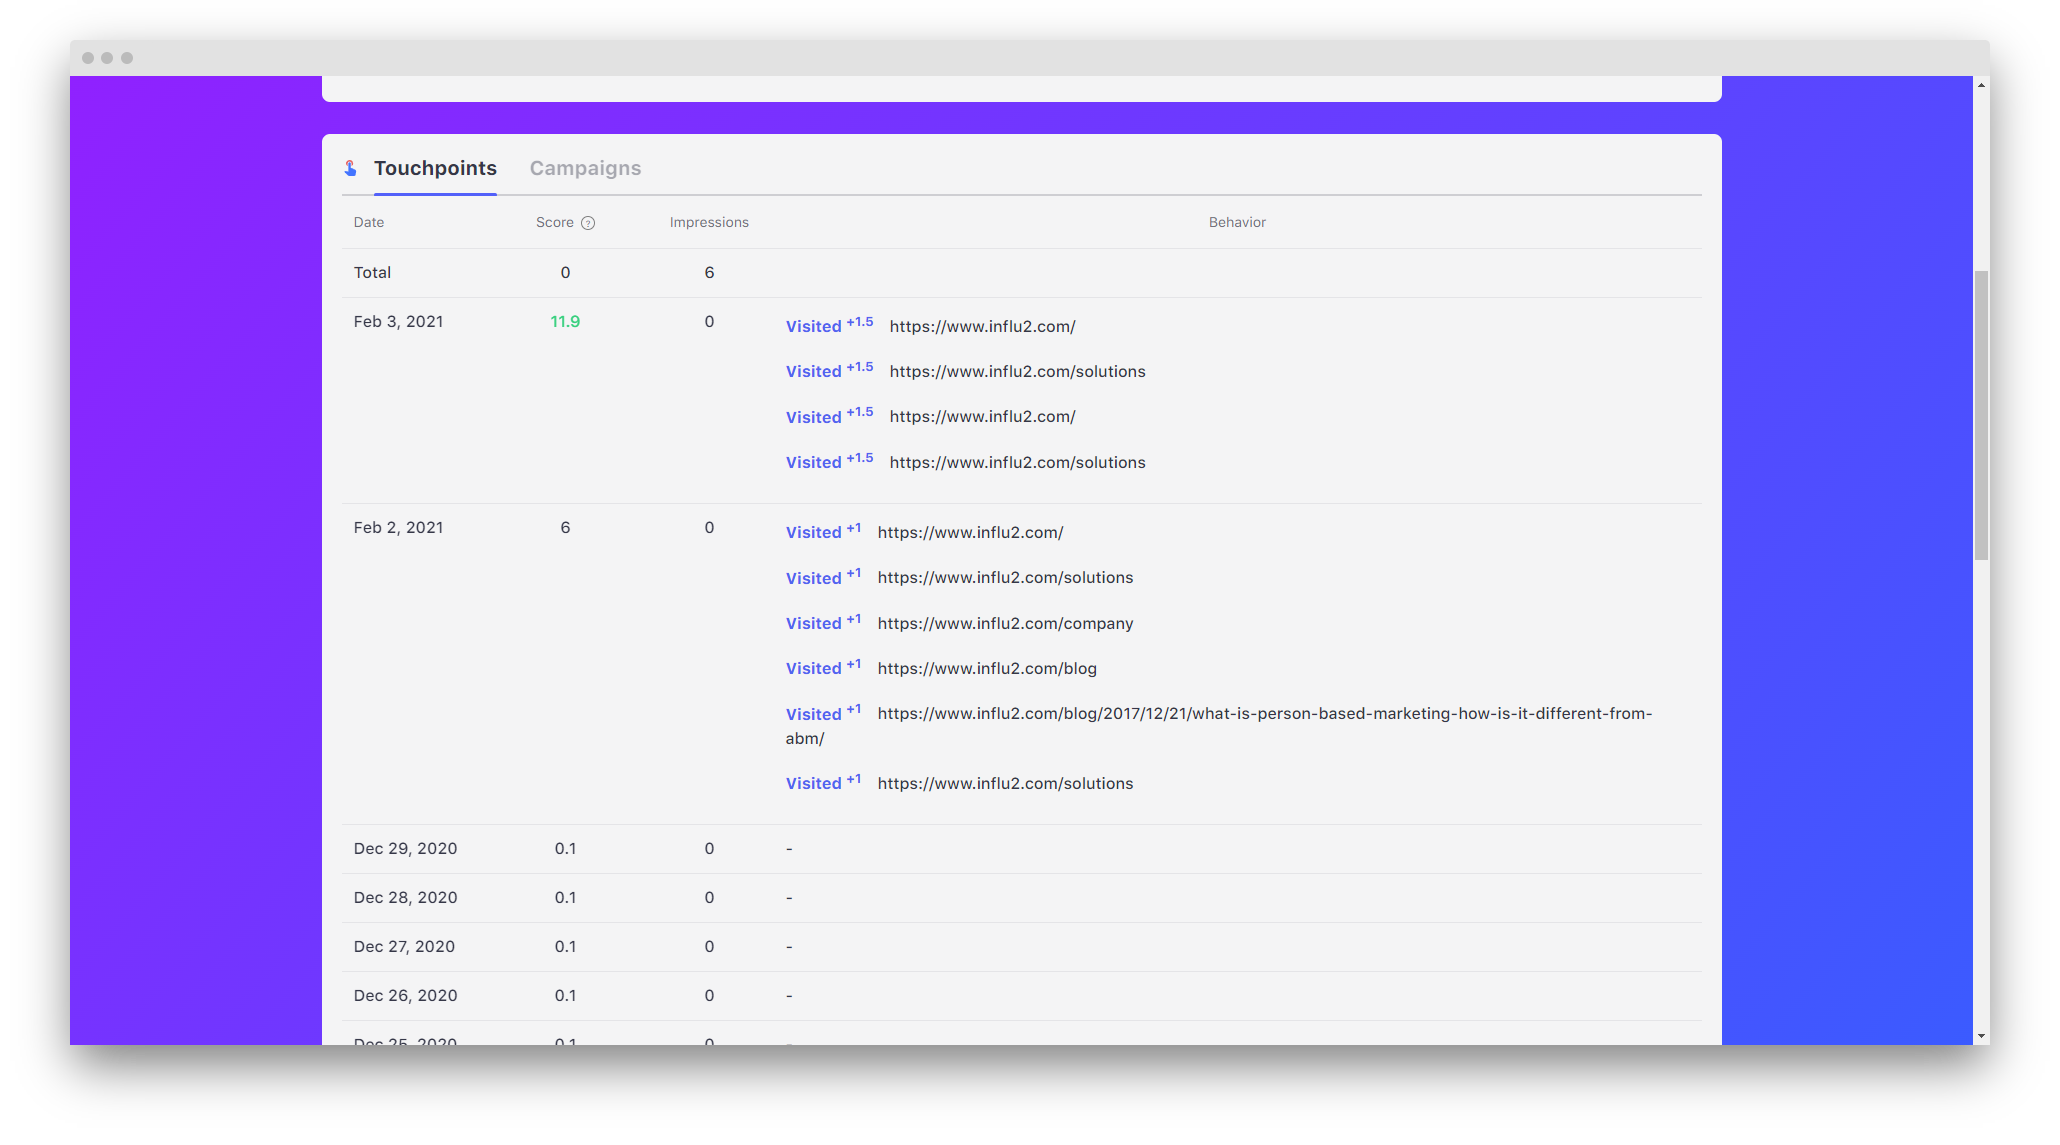The image size is (2060, 1145).
Task: Open the influ2.com/company URL
Action: coord(1005,623)
